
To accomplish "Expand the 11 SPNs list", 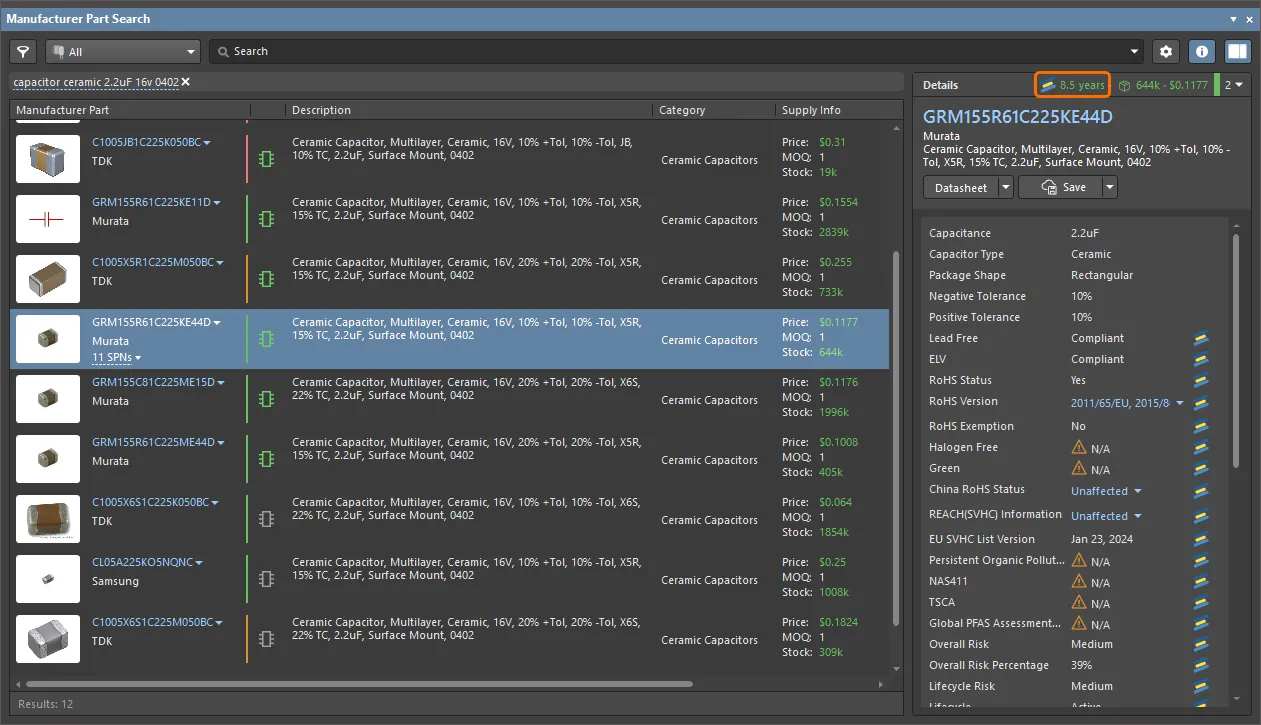I will (x=116, y=357).
